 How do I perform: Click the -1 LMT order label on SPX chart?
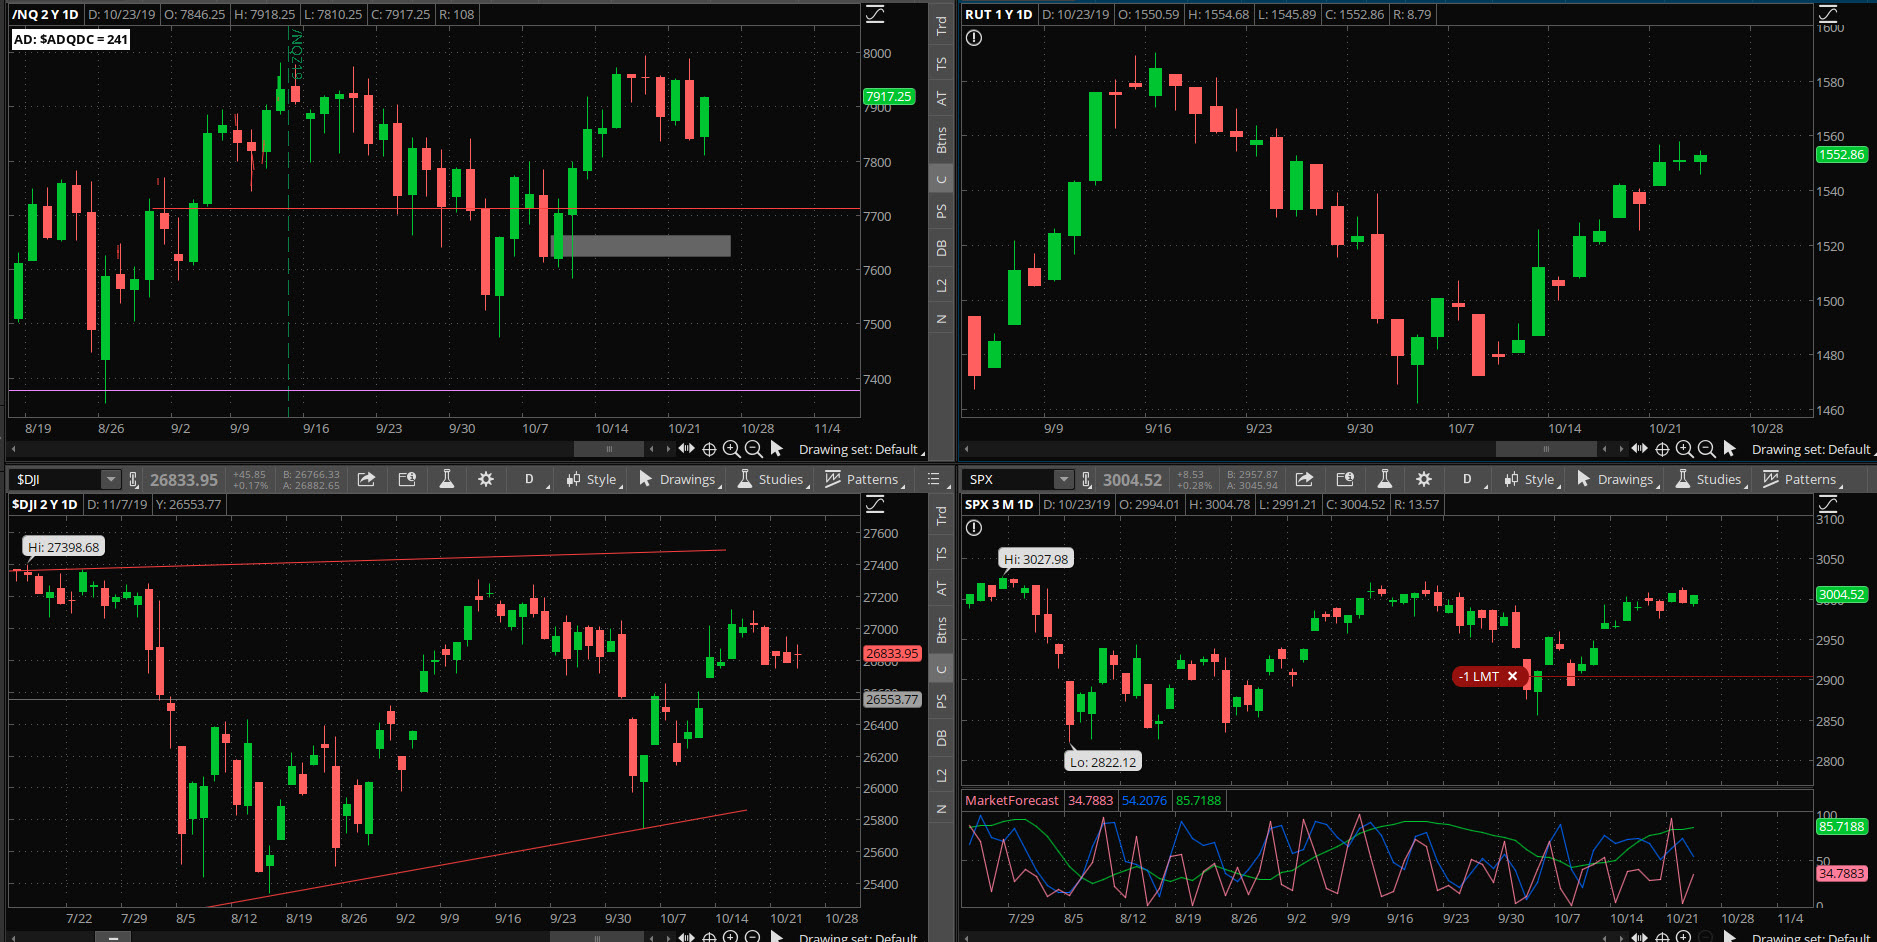tap(1478, 676)
